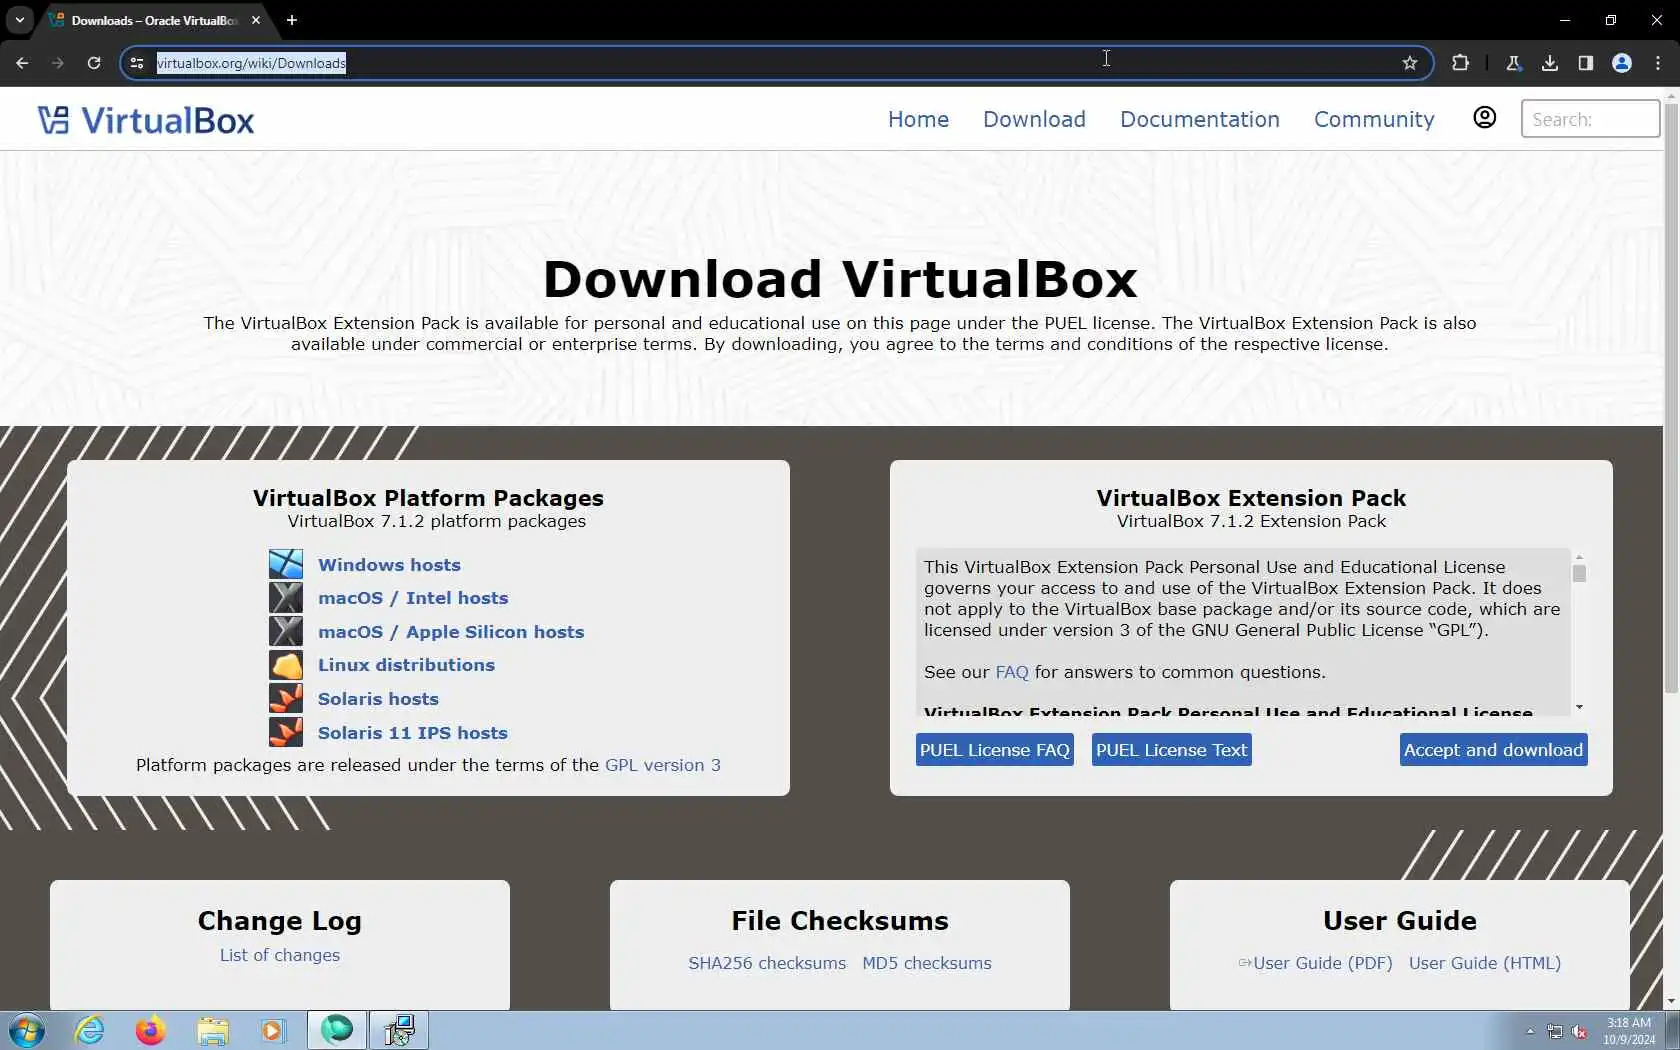Viewport: 1680px width, 1050px height.
Task: Open the Solaris hosts link
Action: [378, 699]
